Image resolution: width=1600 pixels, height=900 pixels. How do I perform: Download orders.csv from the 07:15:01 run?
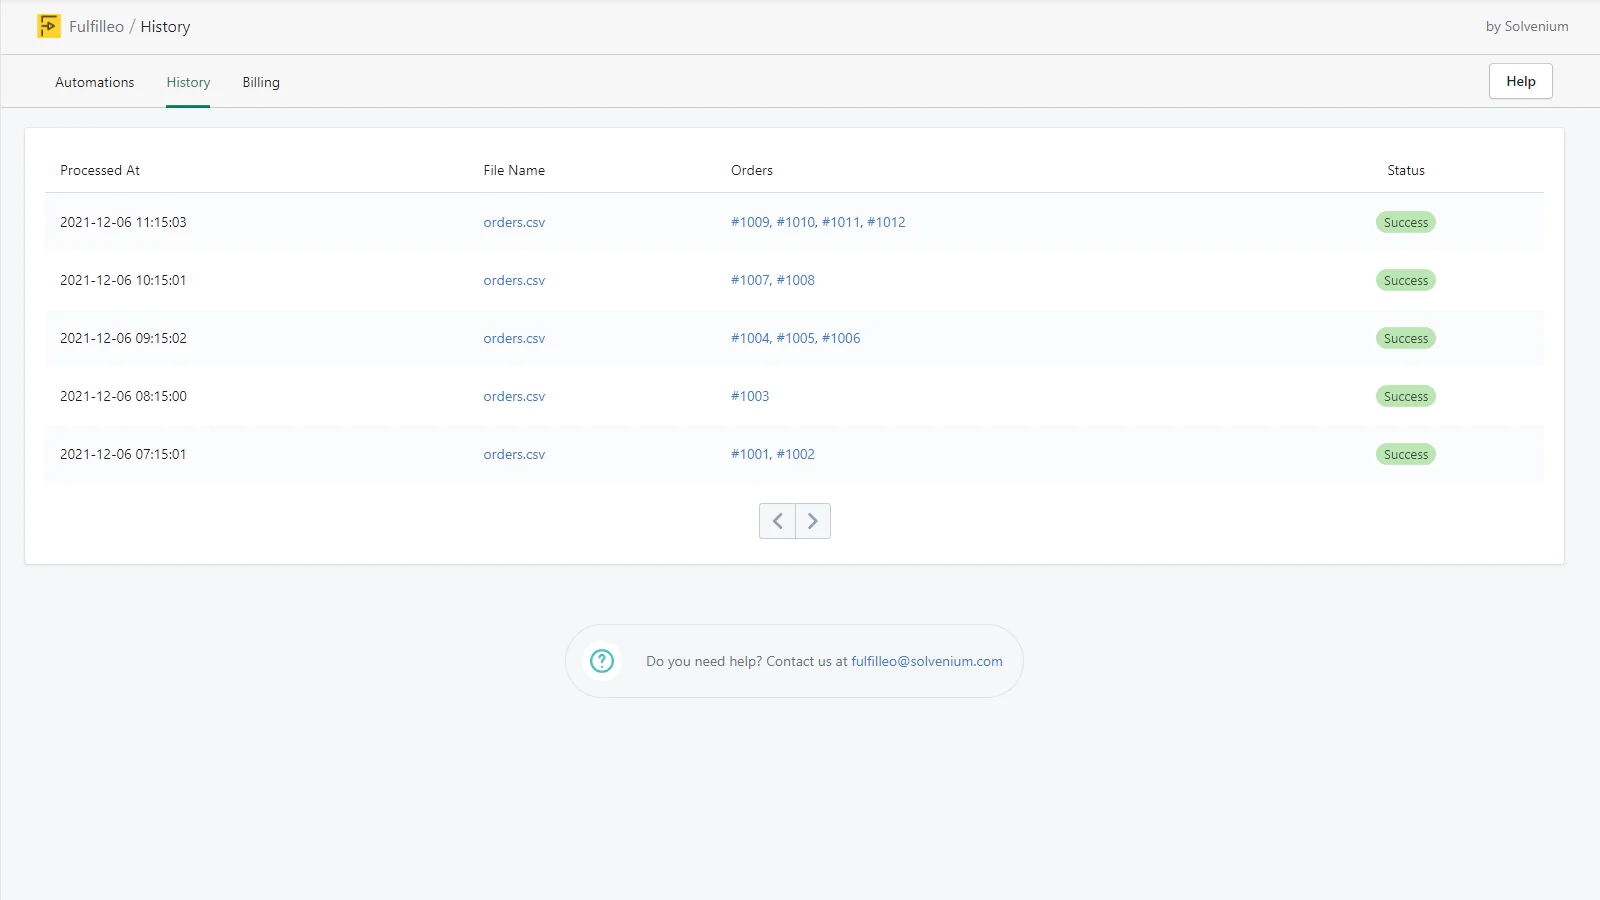click(x=514, y=454)
